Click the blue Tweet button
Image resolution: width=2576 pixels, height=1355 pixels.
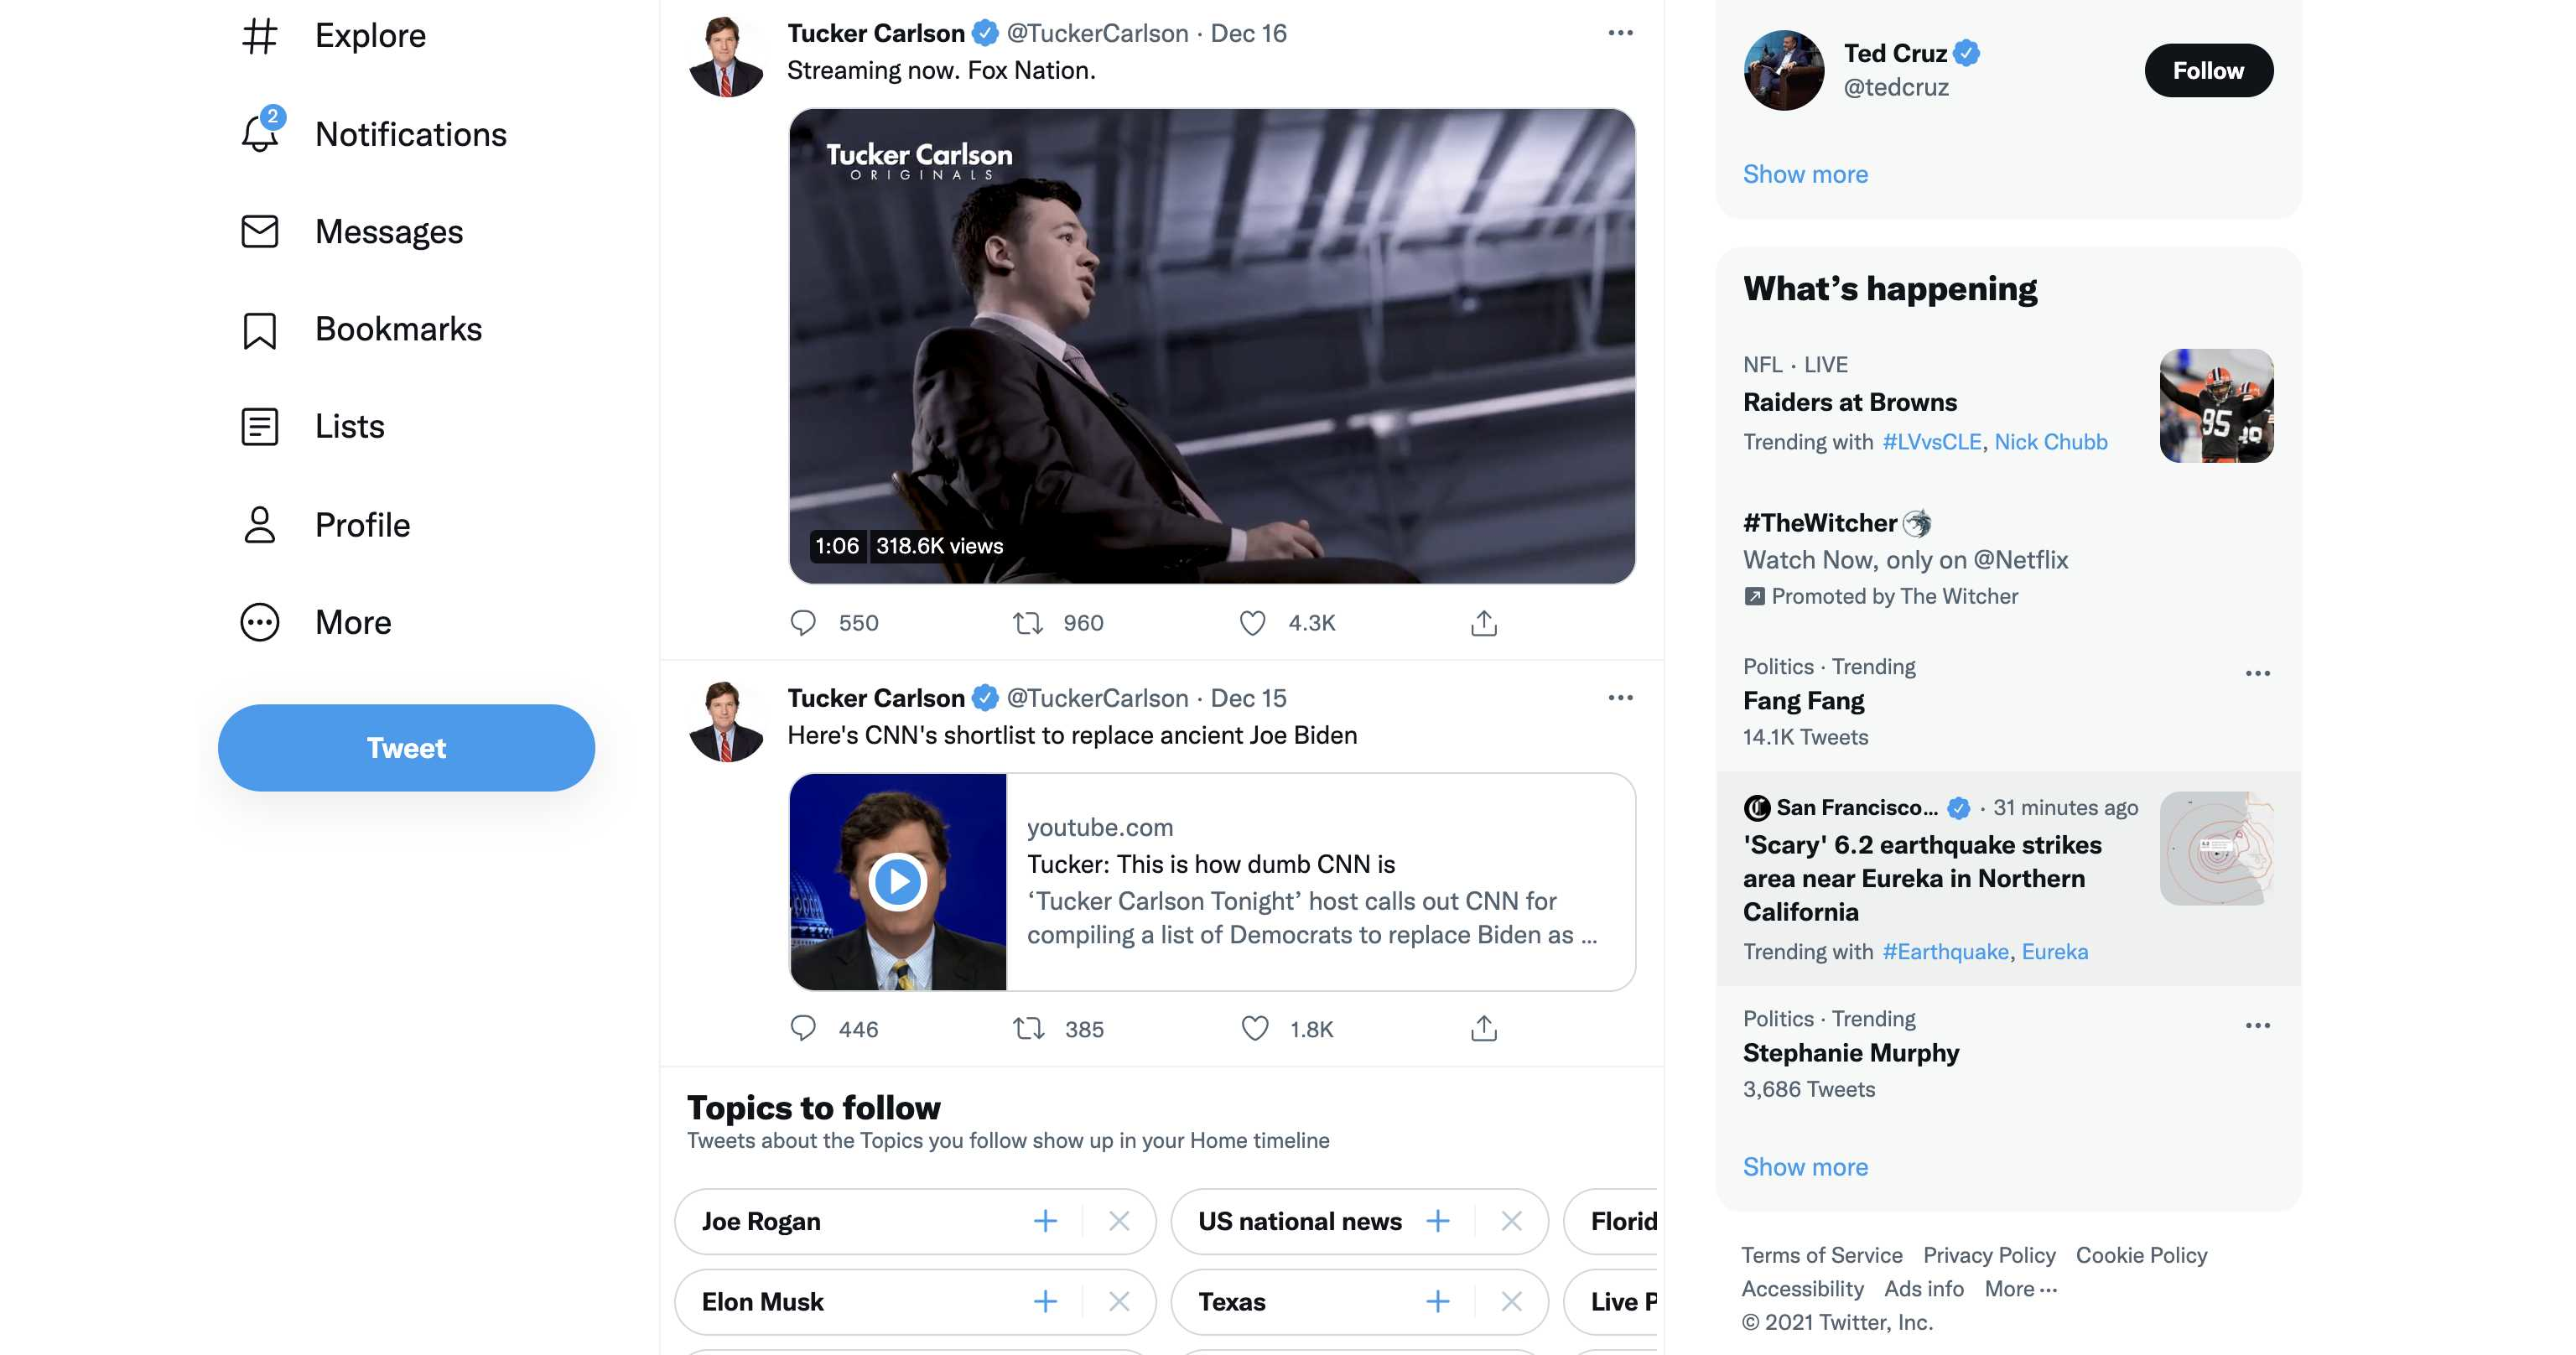(406, 748)
